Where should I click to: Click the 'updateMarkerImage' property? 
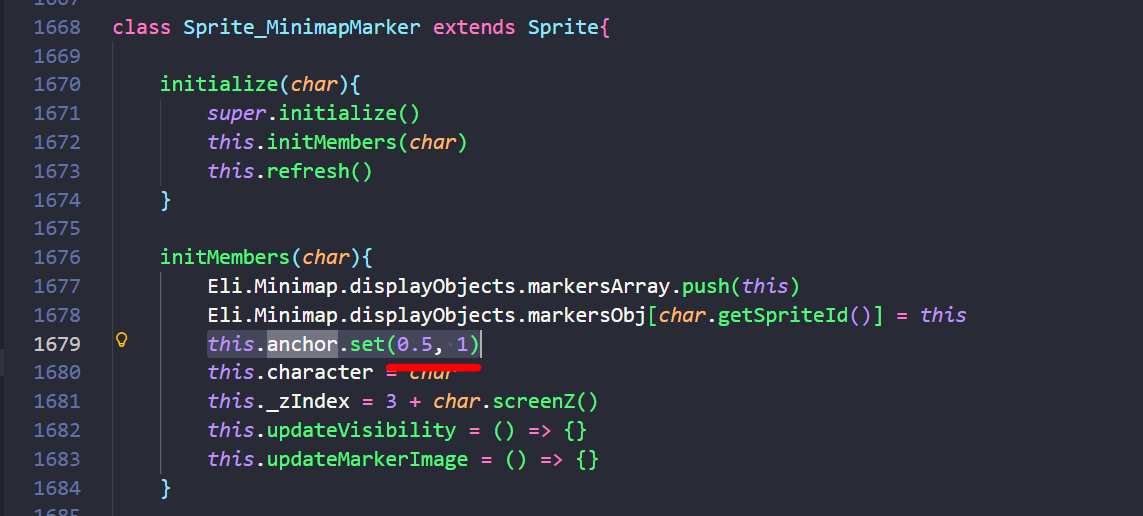pyautogui.click(x=367, y=459)
